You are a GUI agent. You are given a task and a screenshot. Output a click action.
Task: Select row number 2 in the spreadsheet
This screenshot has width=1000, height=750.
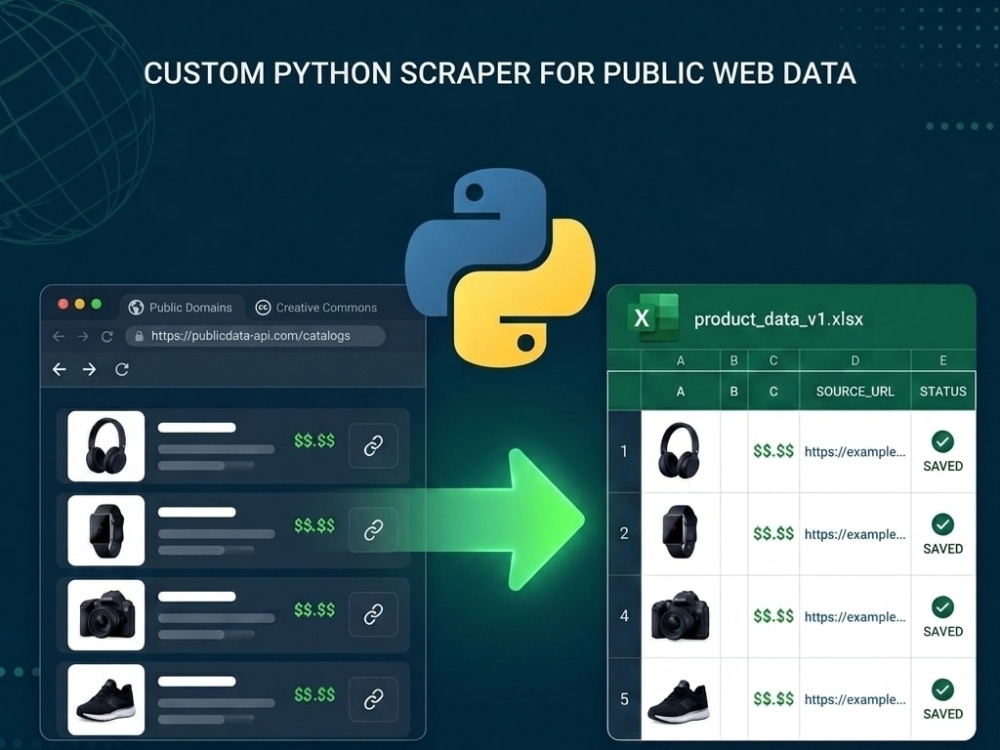[x=624, y=533]
